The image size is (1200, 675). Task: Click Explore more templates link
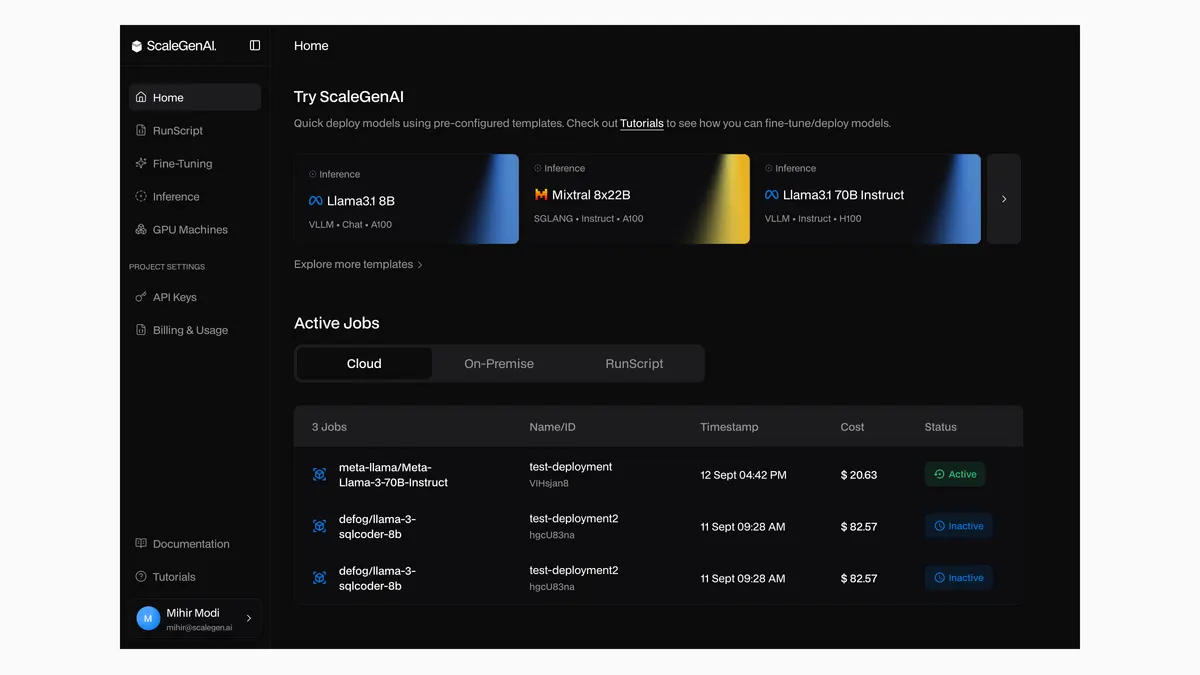tap(358, 265)
